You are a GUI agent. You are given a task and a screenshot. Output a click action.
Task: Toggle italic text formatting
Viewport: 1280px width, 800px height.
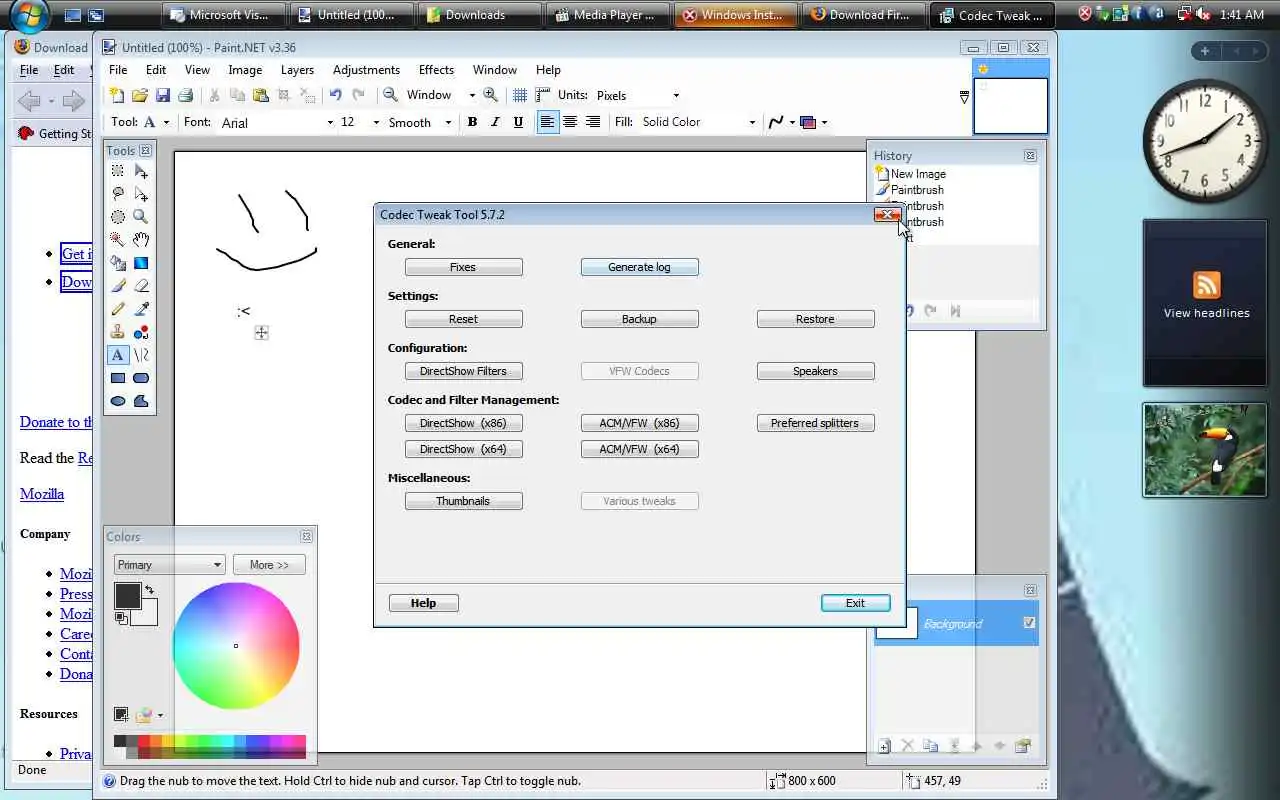[x=495, y=122]
